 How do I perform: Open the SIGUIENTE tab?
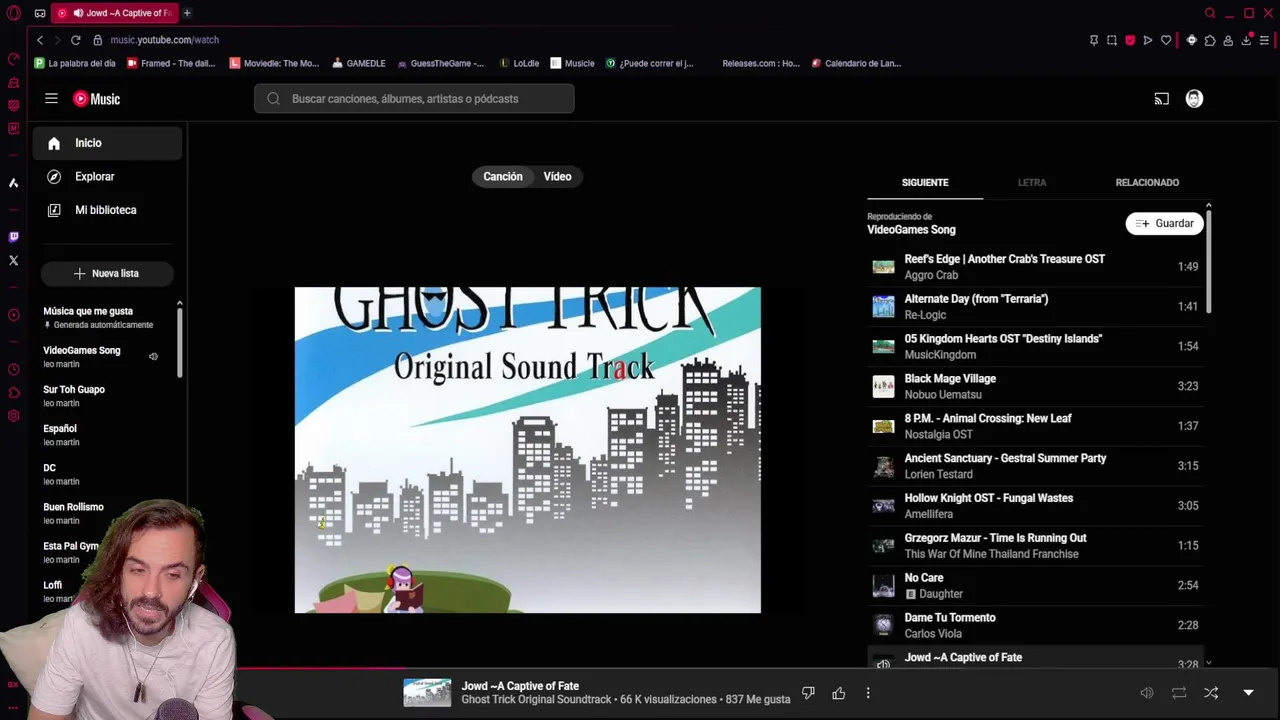[925, 182]
